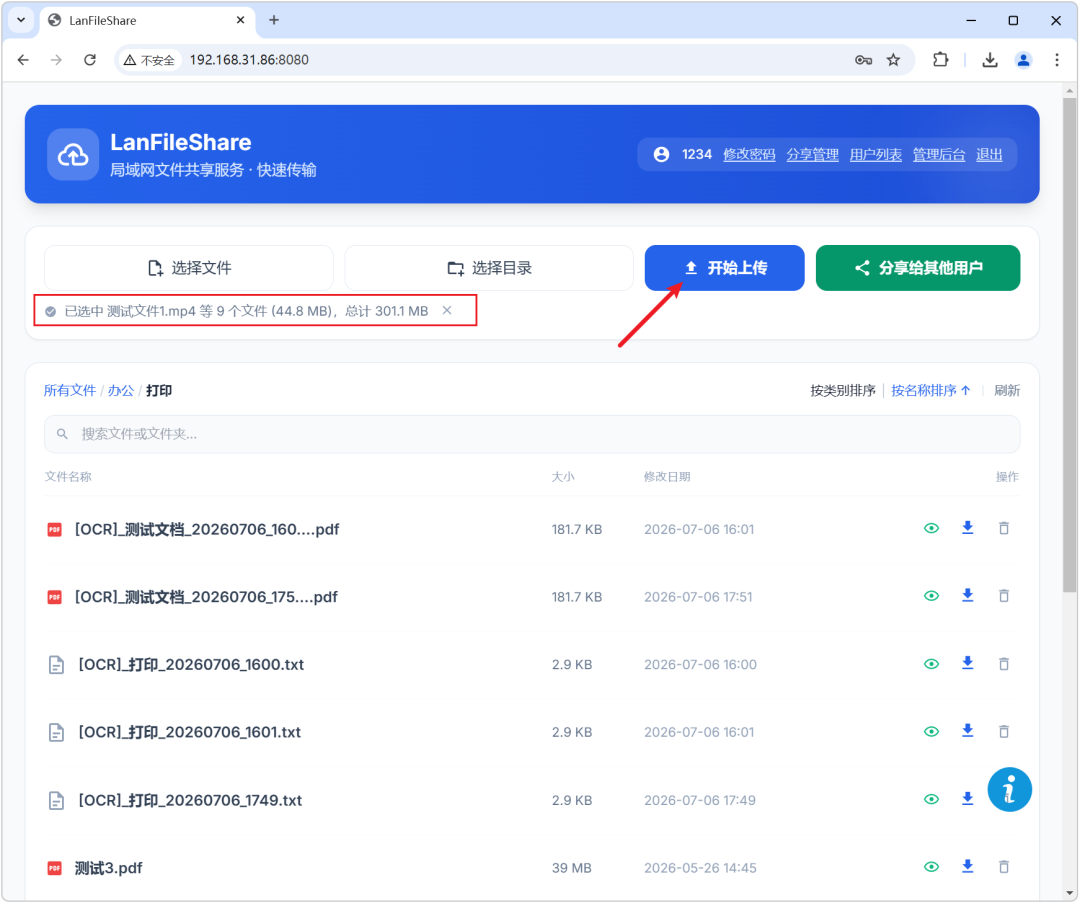1080x903 pixels.
Task: Click the file name [OCR]_打印_20260706_1601.txt
Action: [190, 731]
